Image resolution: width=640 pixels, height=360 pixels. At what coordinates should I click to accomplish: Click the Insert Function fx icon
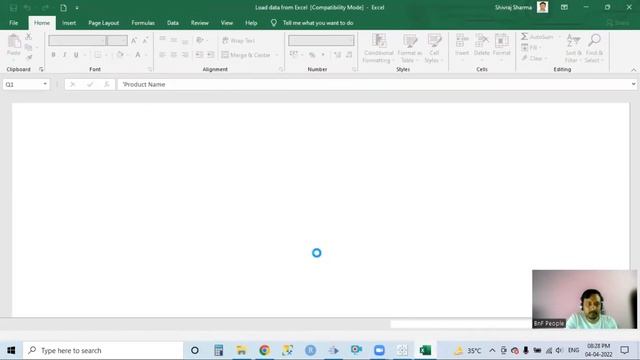pos(107,84)
